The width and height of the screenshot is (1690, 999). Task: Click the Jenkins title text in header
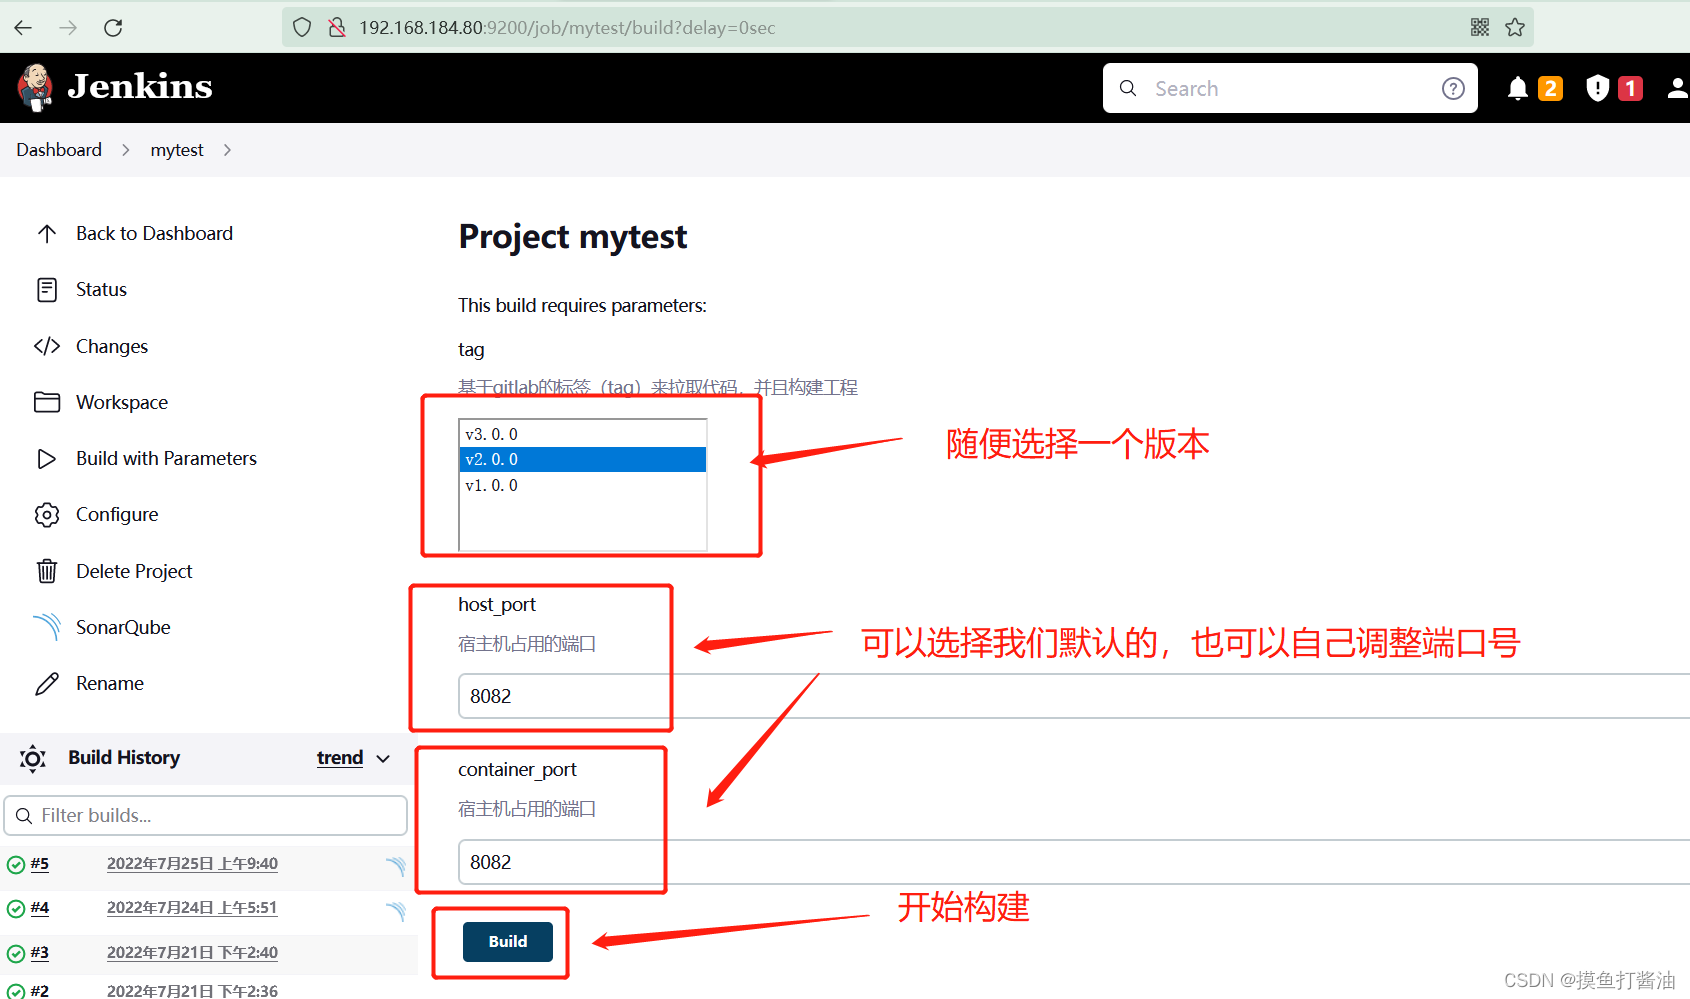point(140,87)
